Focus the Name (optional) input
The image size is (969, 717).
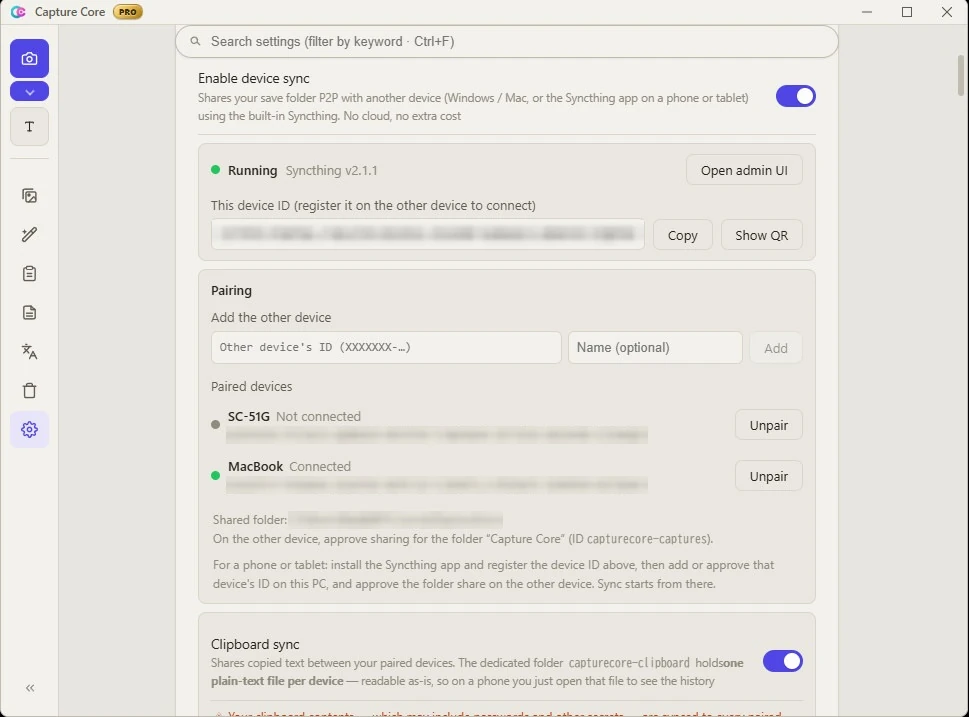point(655,347)
